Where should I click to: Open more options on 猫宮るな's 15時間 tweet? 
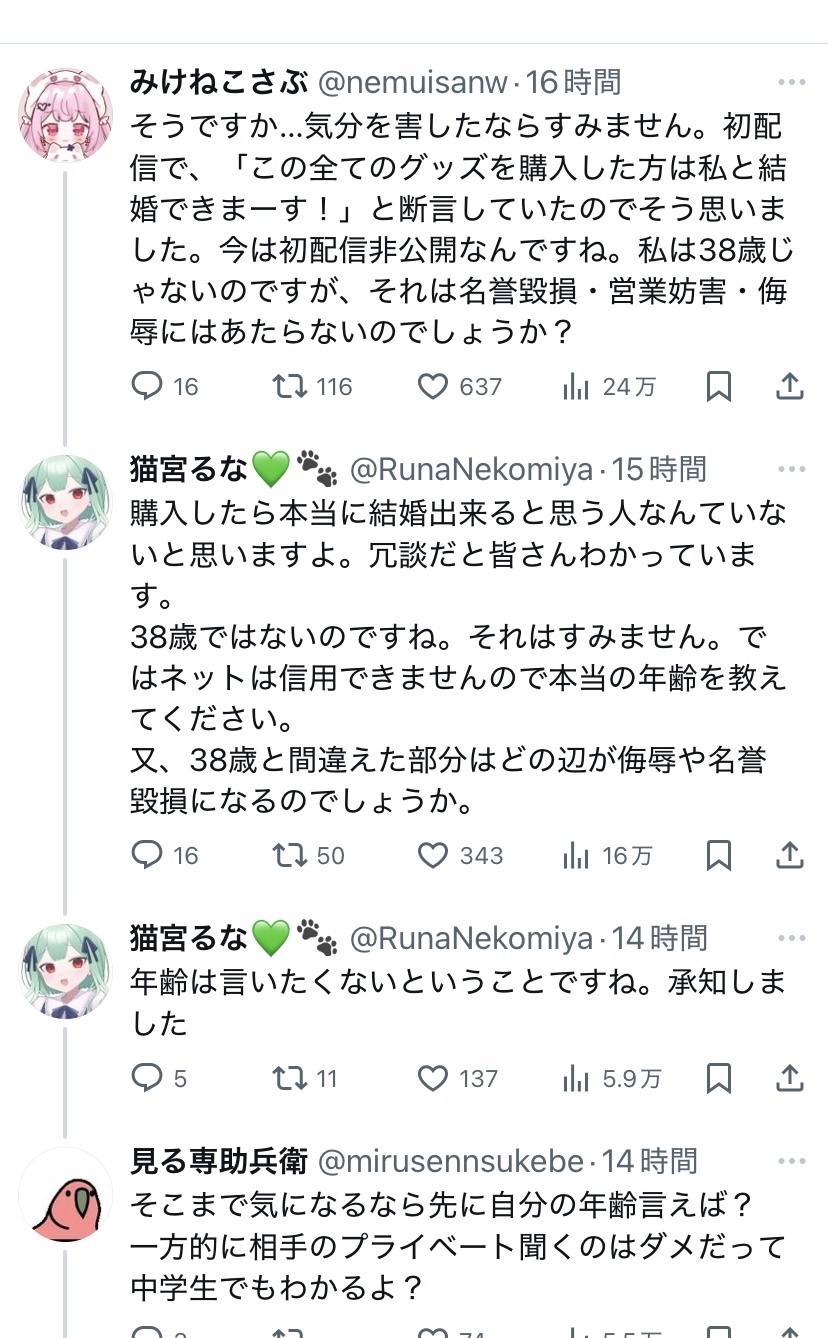791,469
